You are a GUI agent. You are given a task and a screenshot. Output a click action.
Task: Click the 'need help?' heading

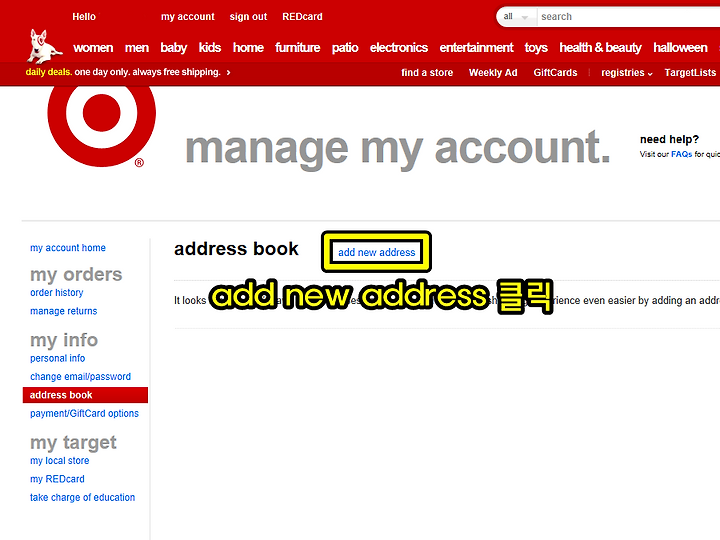point(669,140)
